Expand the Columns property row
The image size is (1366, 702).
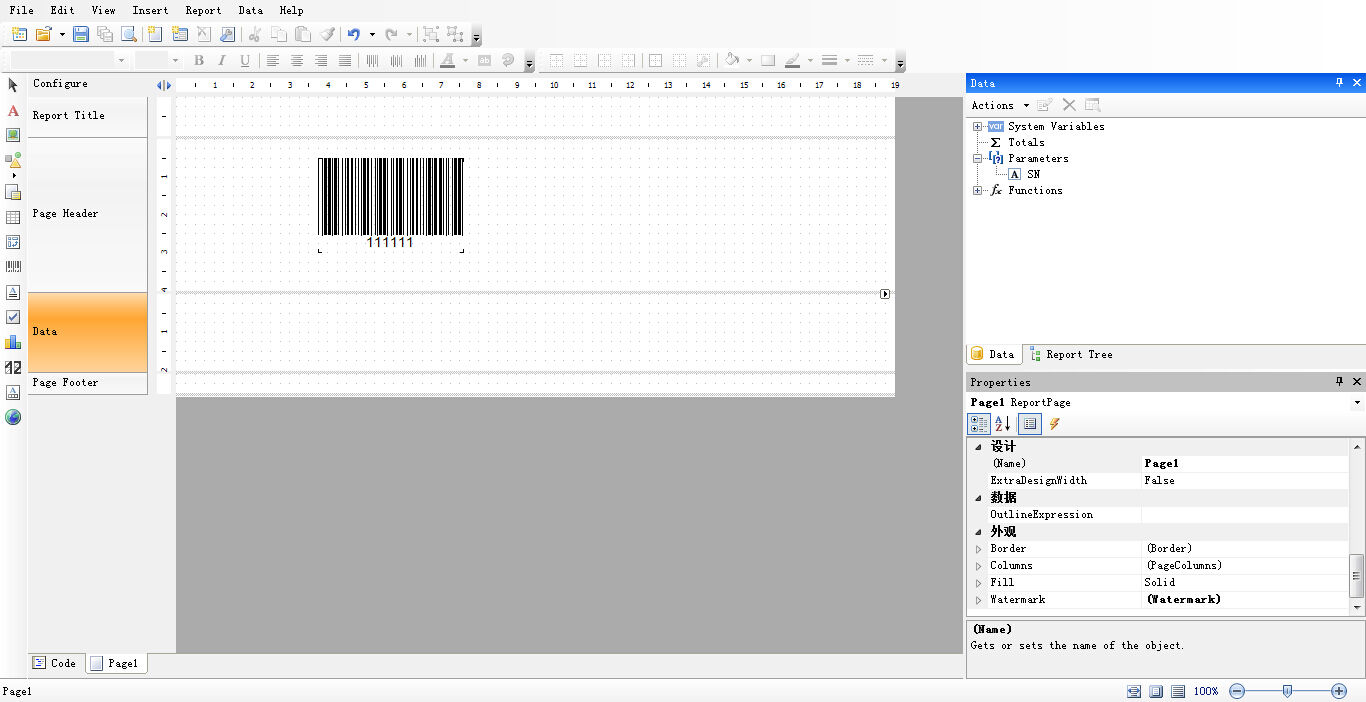click(x=979, y=565)
